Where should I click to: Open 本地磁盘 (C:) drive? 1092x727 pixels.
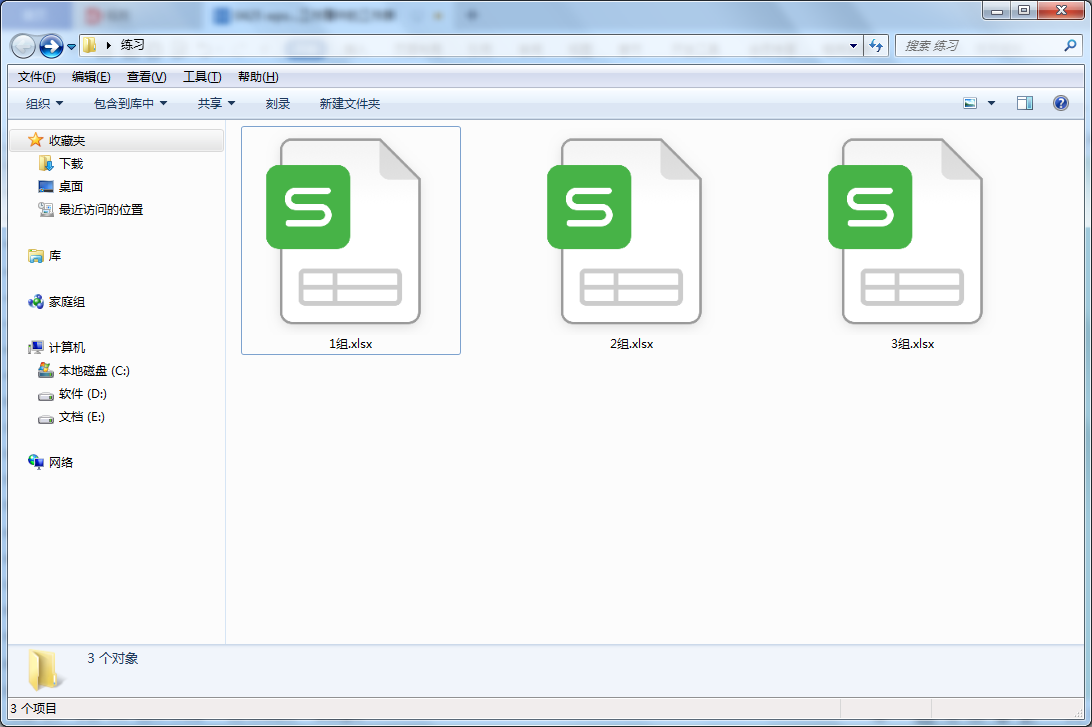tap(94, 371)
